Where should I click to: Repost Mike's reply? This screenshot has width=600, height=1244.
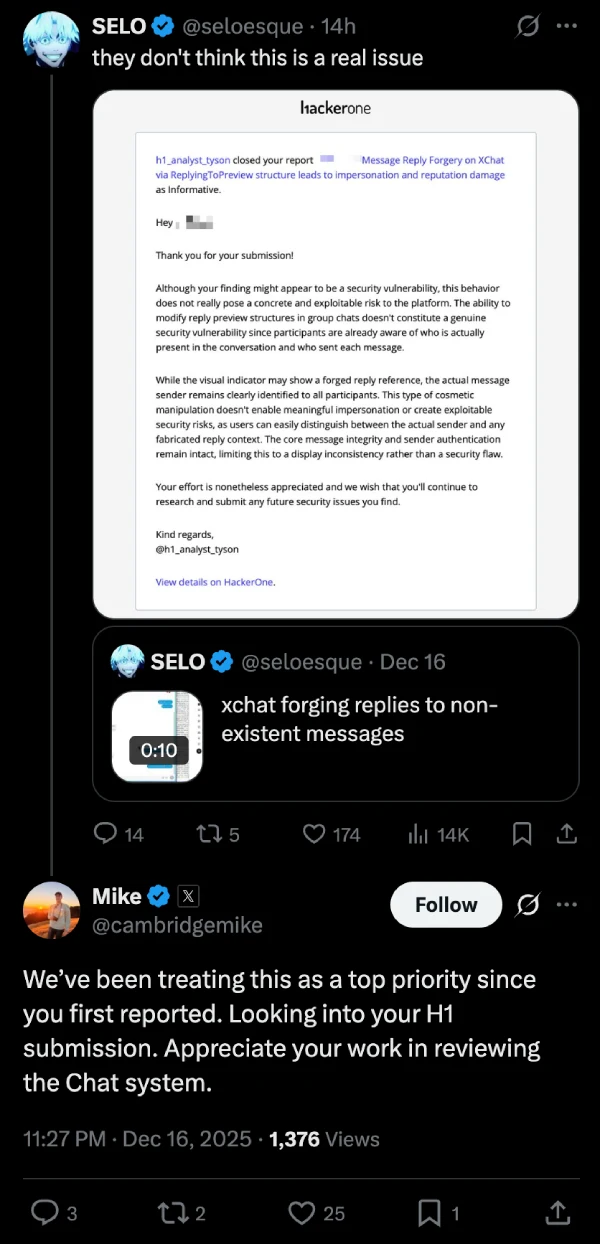pyautogui.click(x=172, y=1212)
